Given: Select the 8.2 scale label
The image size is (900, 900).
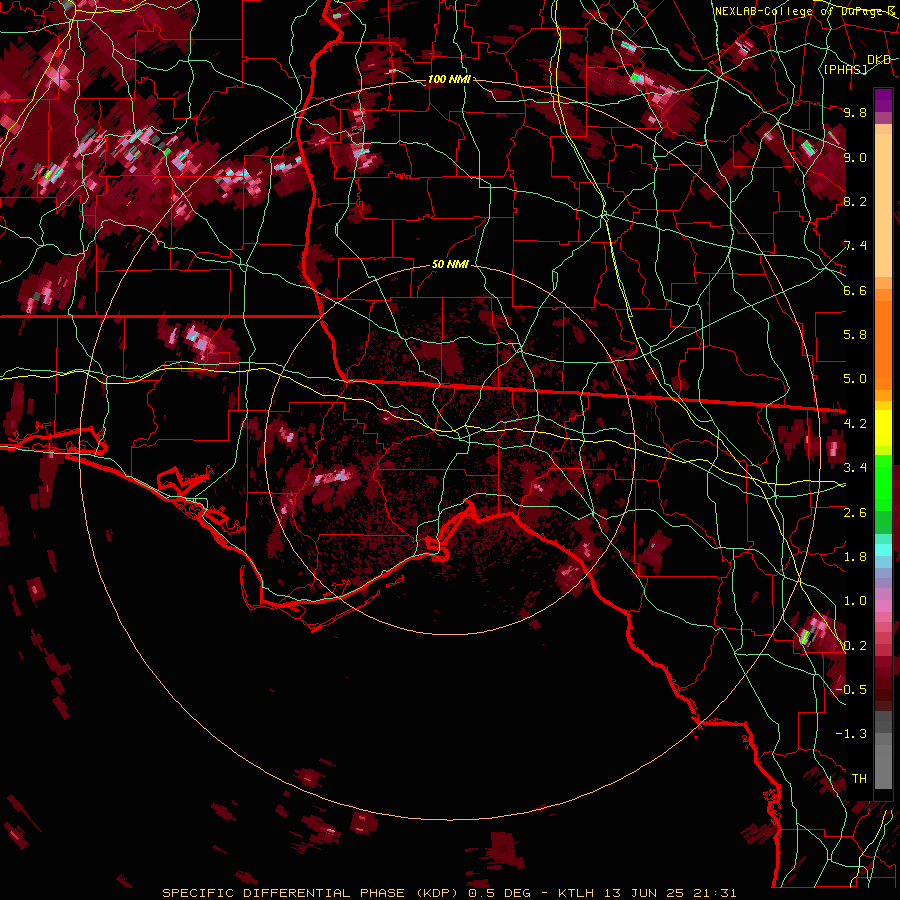Looking at the screenshot, I should 855,201.
